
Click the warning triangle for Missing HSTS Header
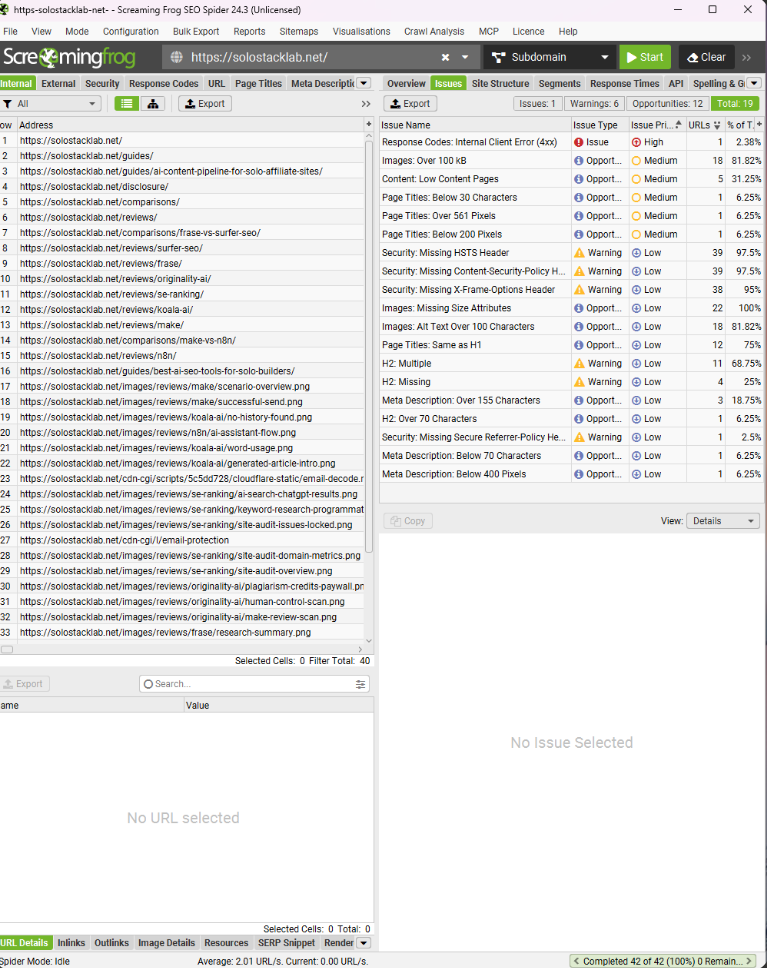click(x=579, y=252)
